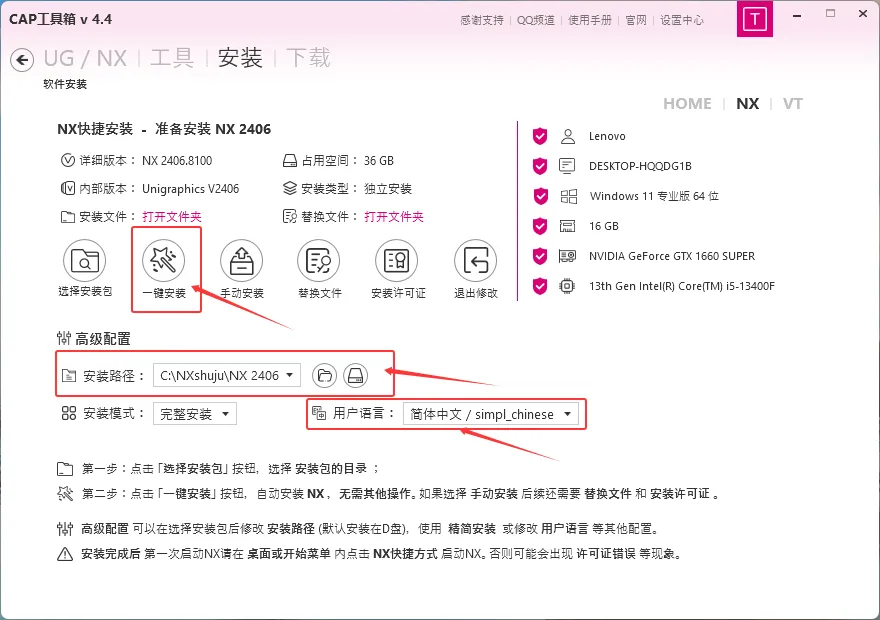The width and height of the screenshot is (880, 620).
Task: Click the user icon next to Lenovo
Action: [568, 136]
